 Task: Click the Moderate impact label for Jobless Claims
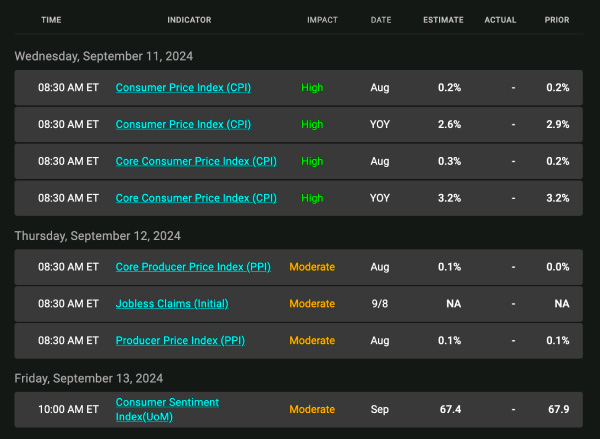point(312,304)
